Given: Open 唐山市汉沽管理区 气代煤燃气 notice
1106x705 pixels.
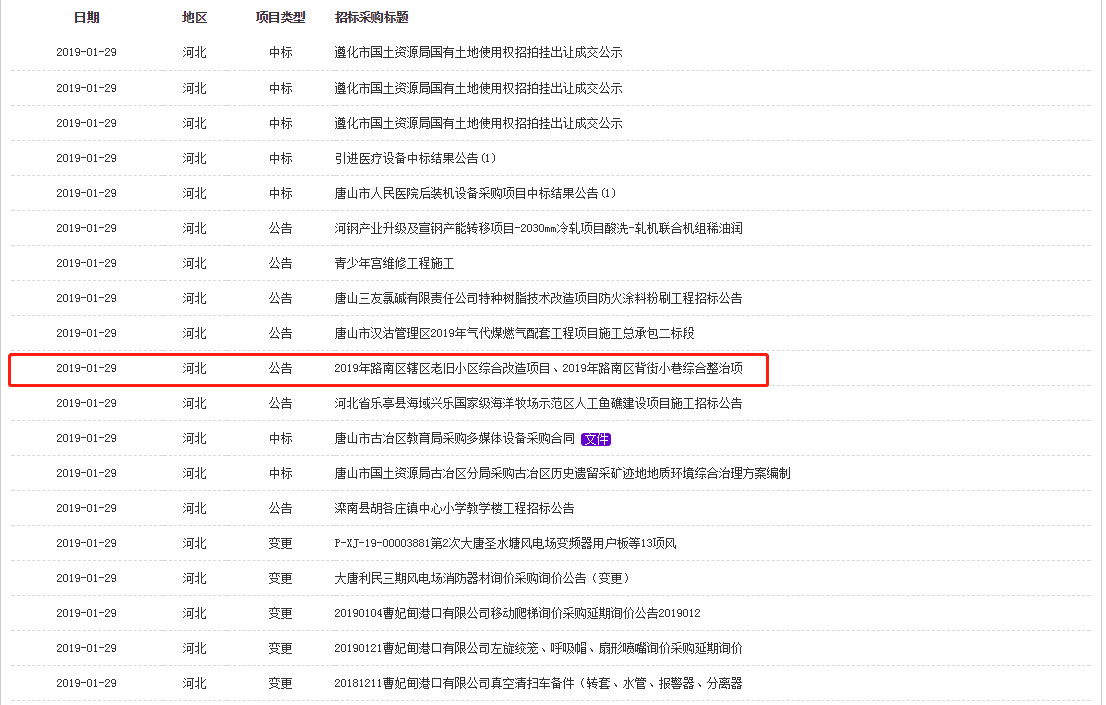Looking at the screenshot, I should (514, 333).
